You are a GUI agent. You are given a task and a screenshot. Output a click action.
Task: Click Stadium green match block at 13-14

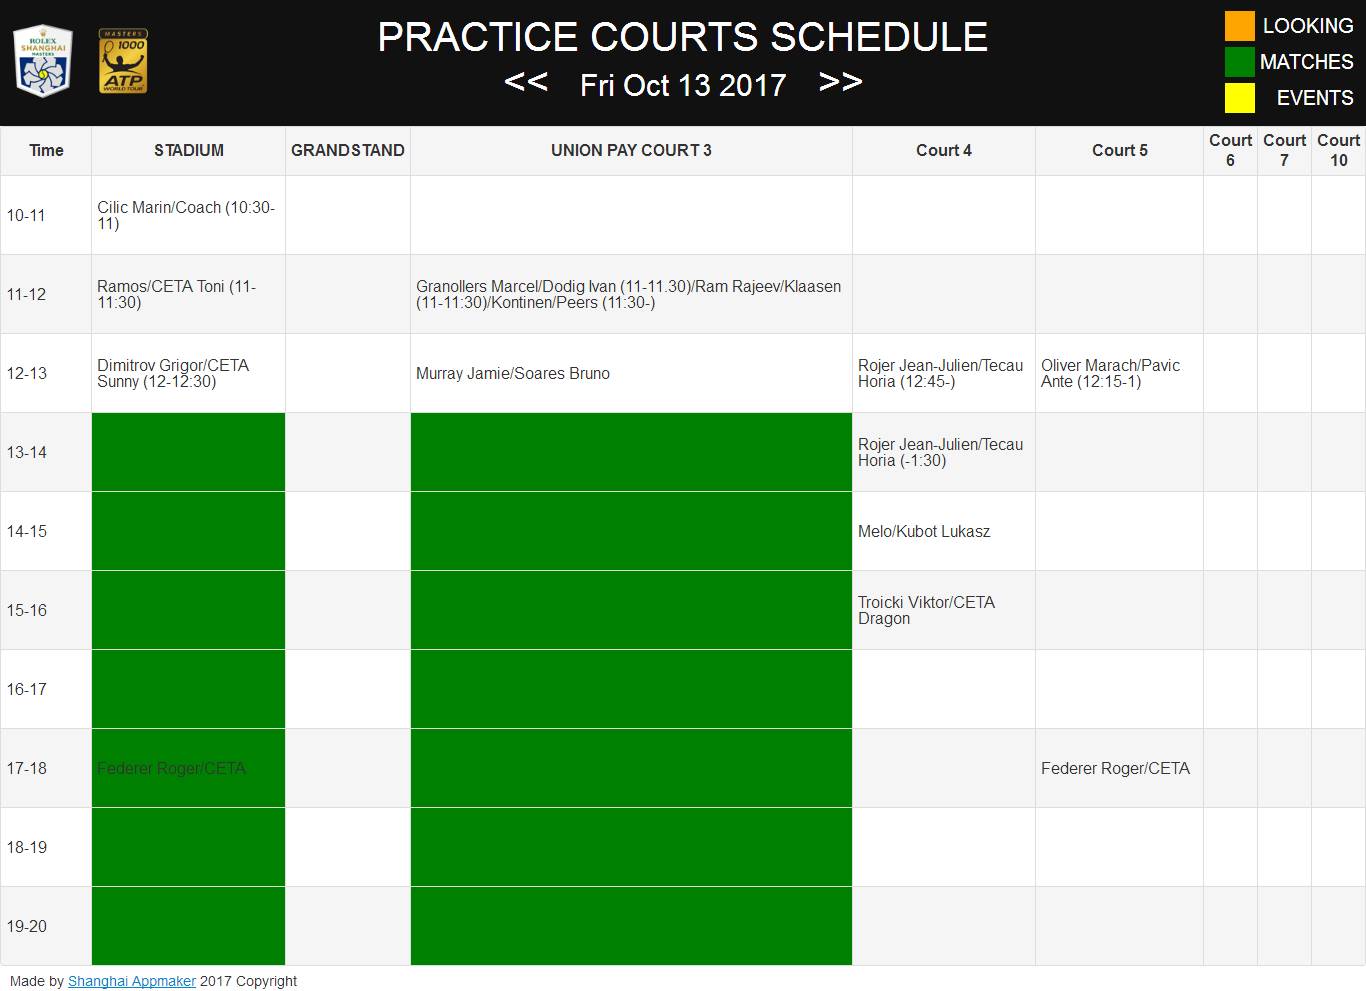pos(189,452)
